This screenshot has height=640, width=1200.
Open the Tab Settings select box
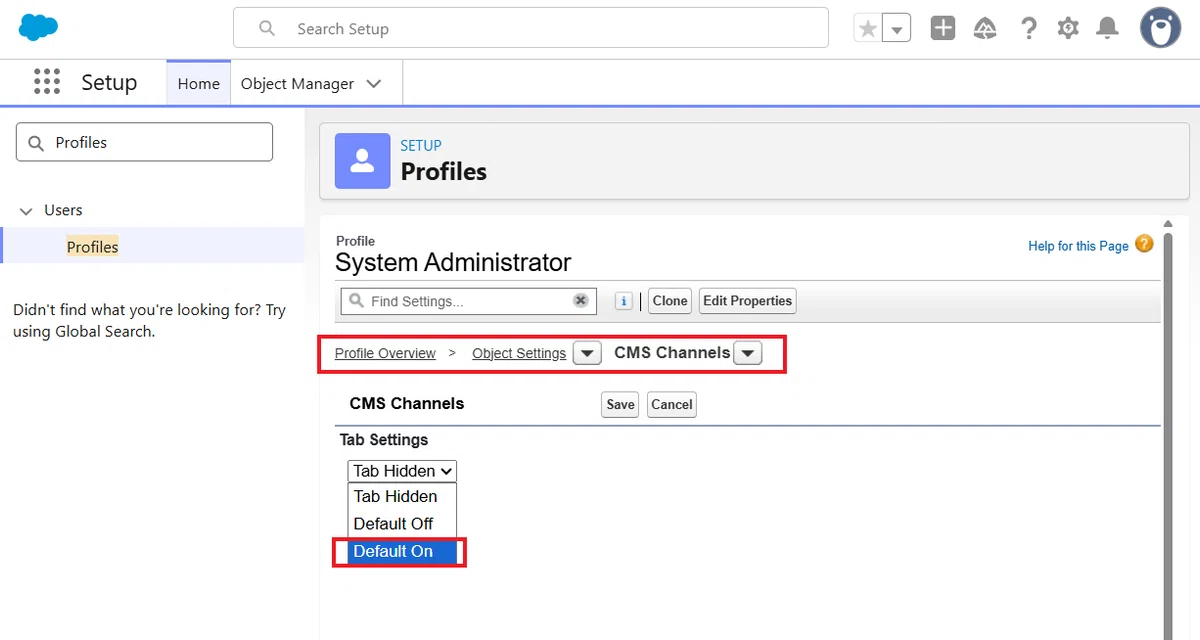402,471
